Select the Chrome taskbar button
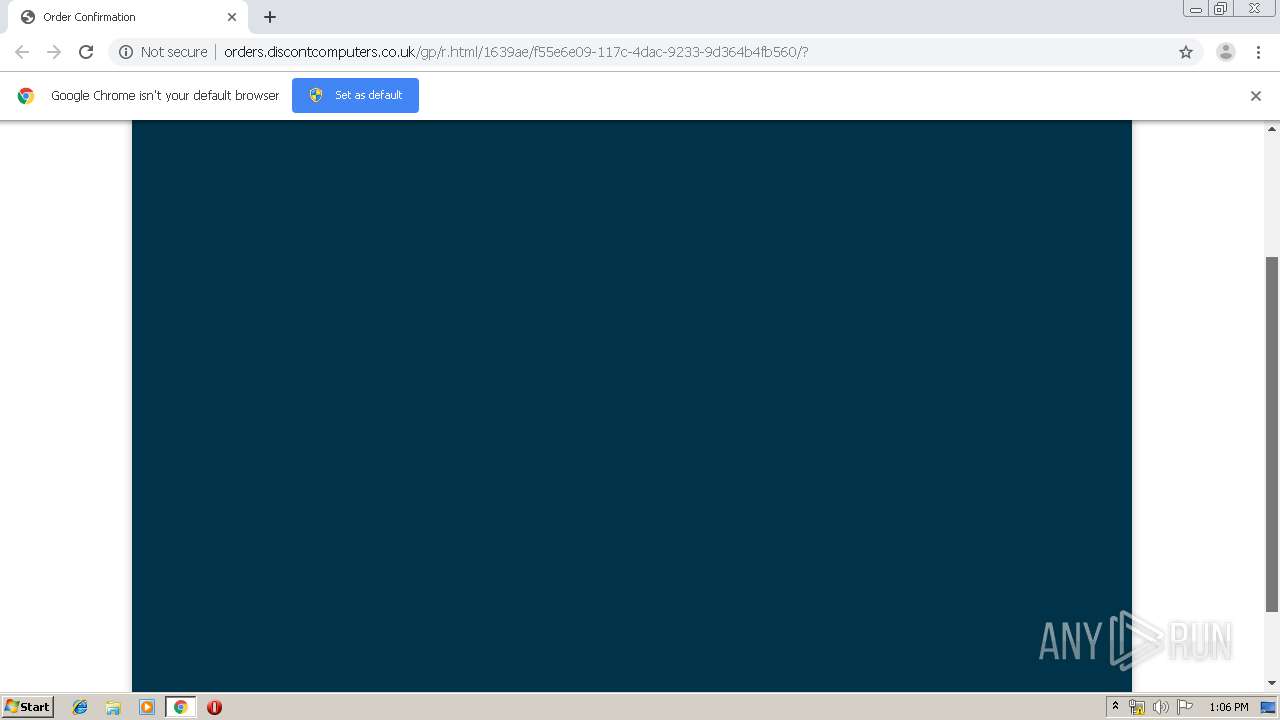The height and width of the screenshot is (720, 1280). 180,707
